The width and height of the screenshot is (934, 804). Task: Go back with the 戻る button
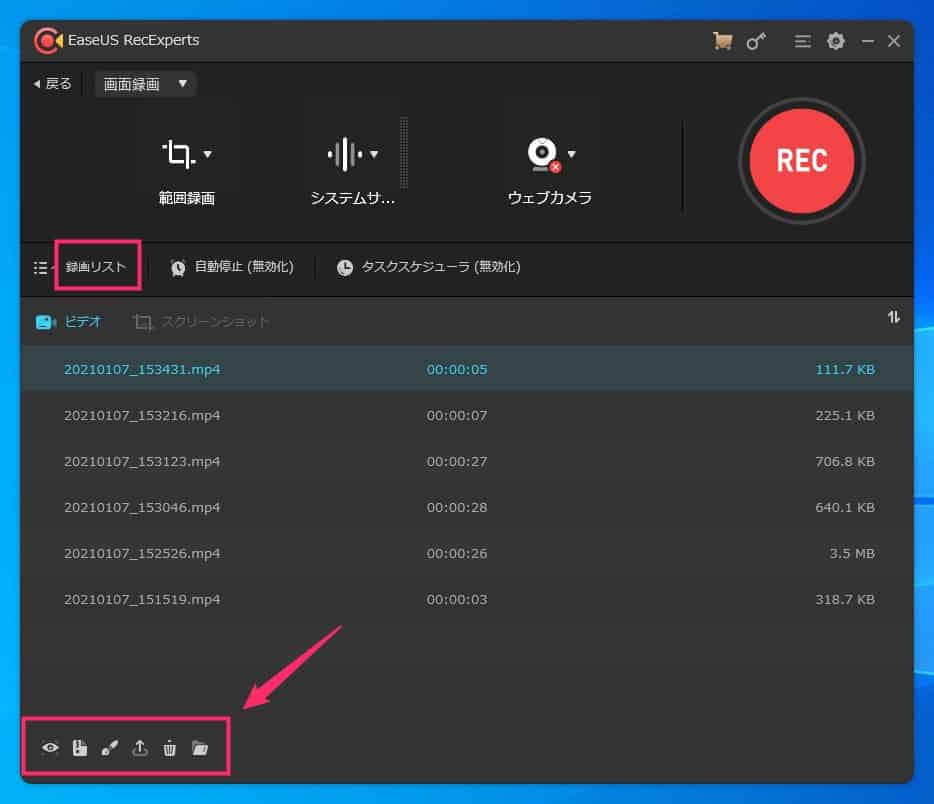52,84
